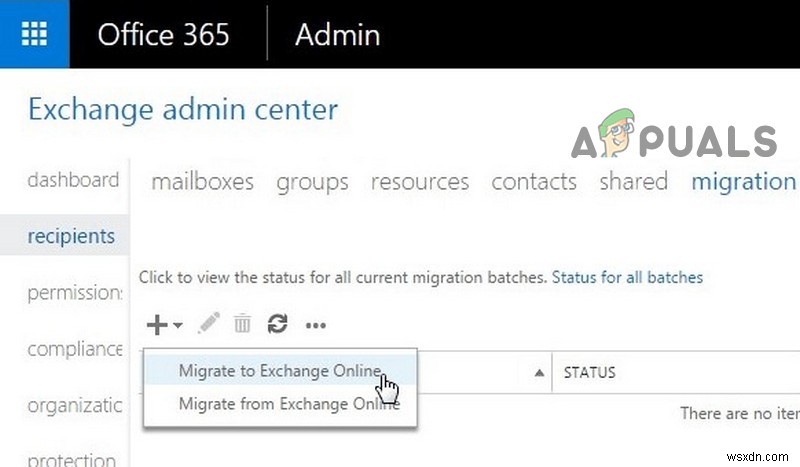Click the trash delete icon
800x467 pixels.
[x=242, y=324]
